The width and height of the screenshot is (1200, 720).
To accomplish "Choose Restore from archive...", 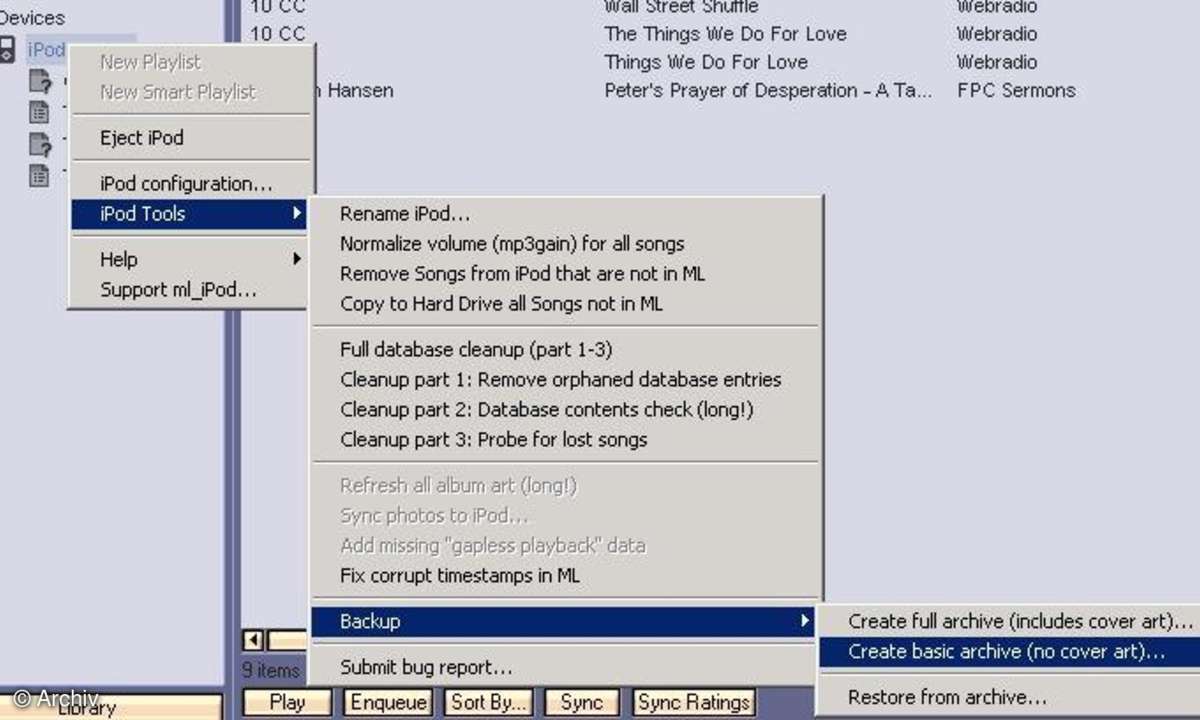I will (x=947, y=698).
